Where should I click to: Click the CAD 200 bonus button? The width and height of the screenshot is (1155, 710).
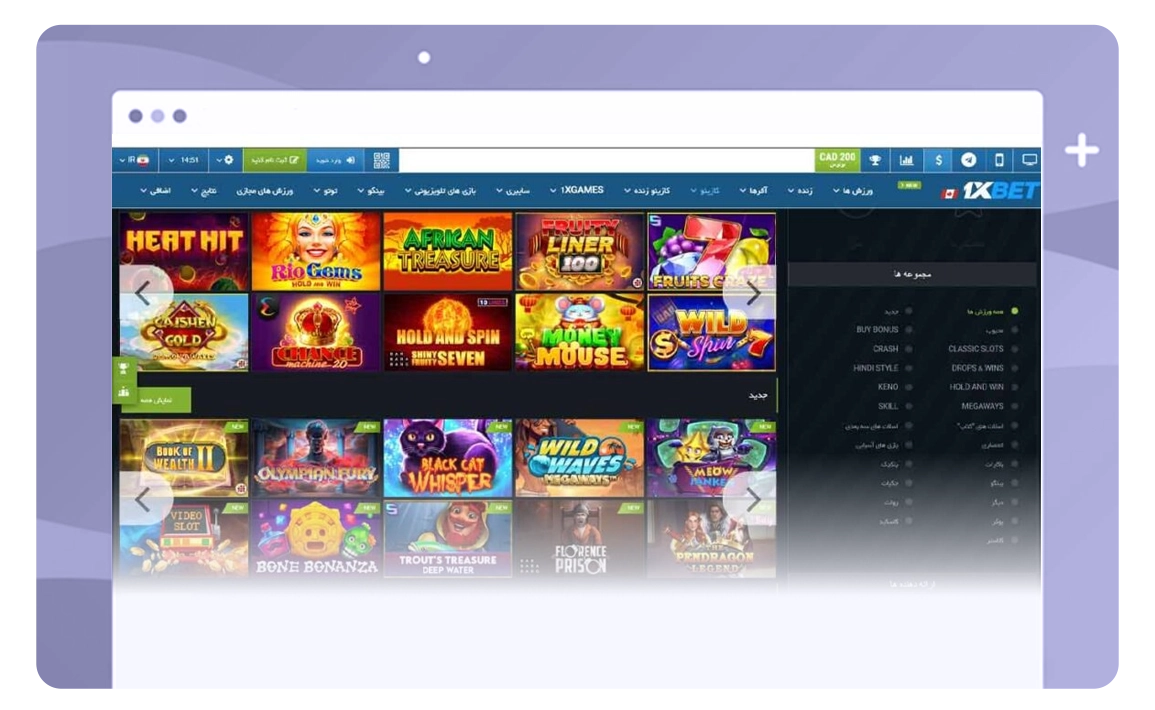click(837, 160)
